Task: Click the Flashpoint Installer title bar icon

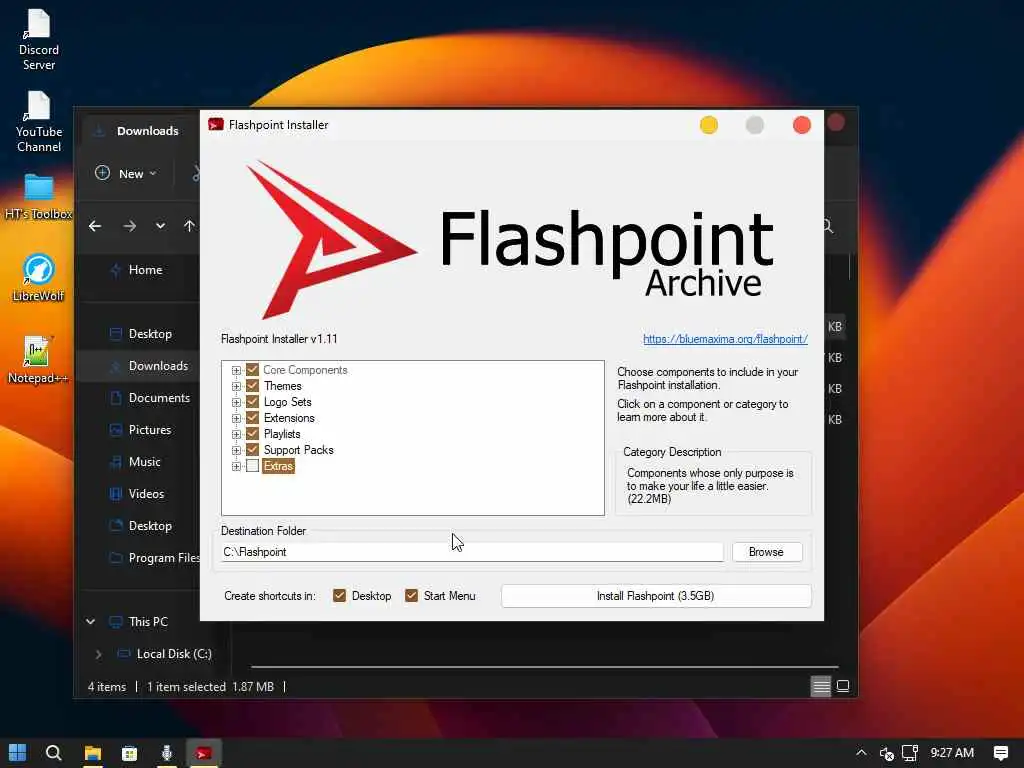Action: [x=216, y=124]
